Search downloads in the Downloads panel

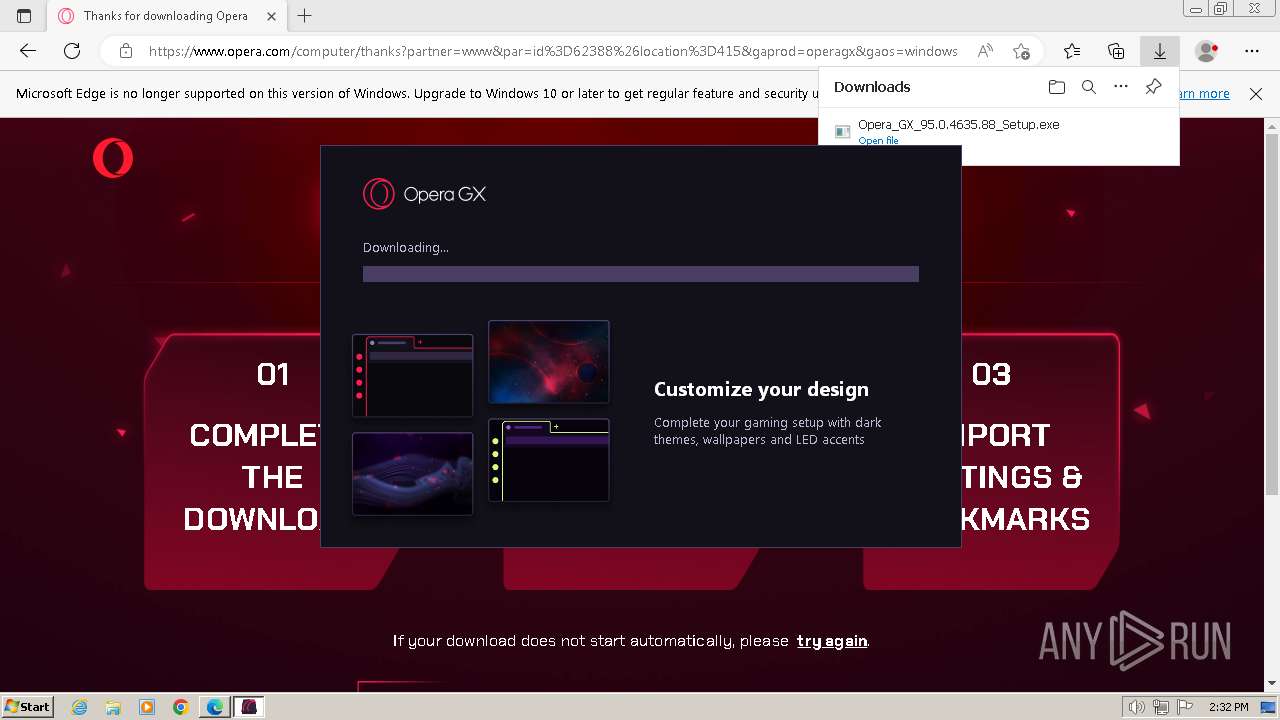(x=1089, y=87)
